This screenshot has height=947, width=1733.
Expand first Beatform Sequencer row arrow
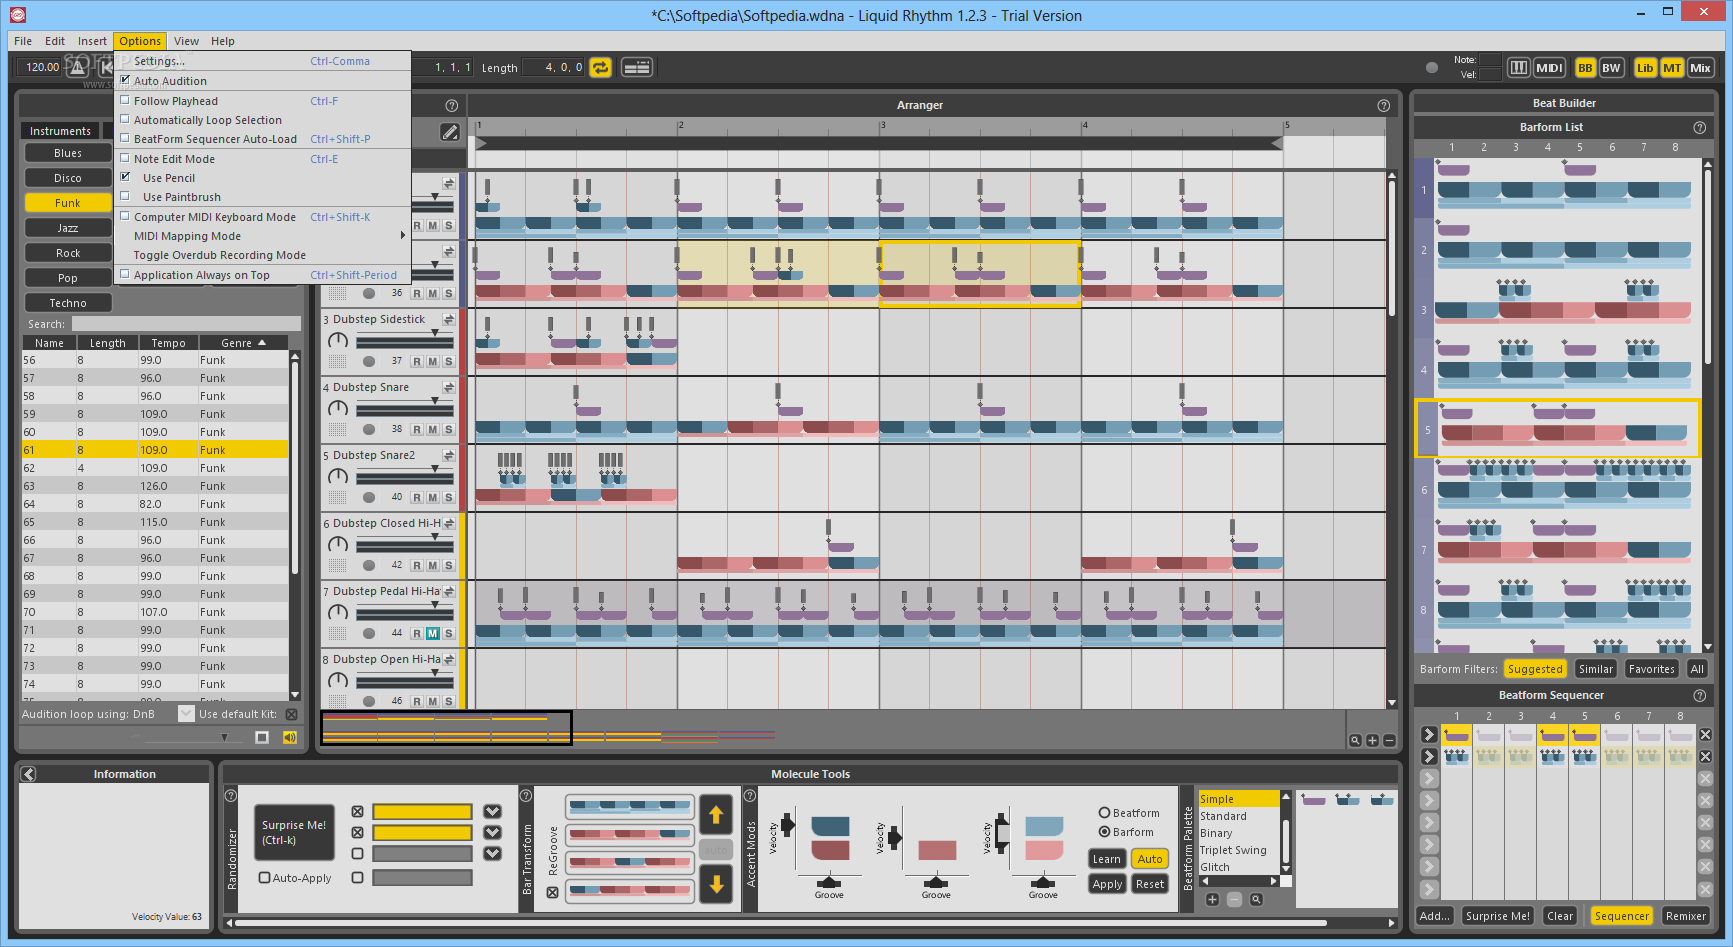tap(1429, 734)
